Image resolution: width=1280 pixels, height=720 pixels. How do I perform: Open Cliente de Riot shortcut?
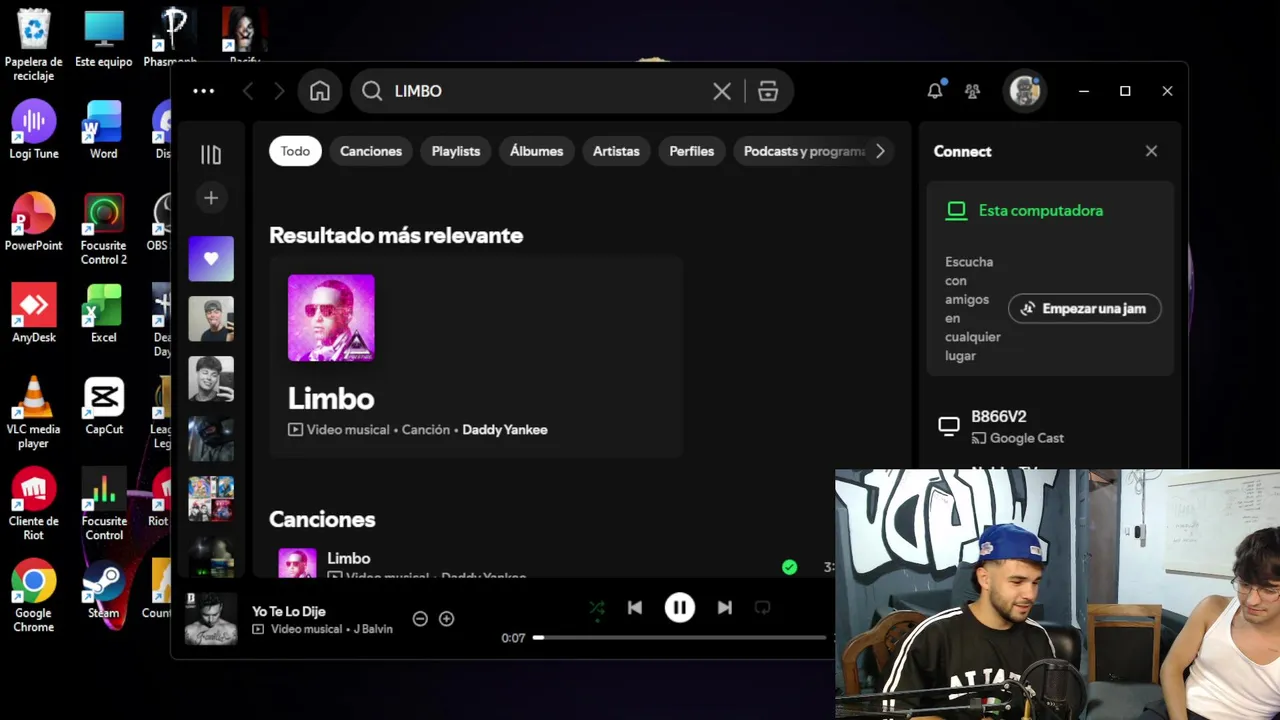tap(33, 505)
